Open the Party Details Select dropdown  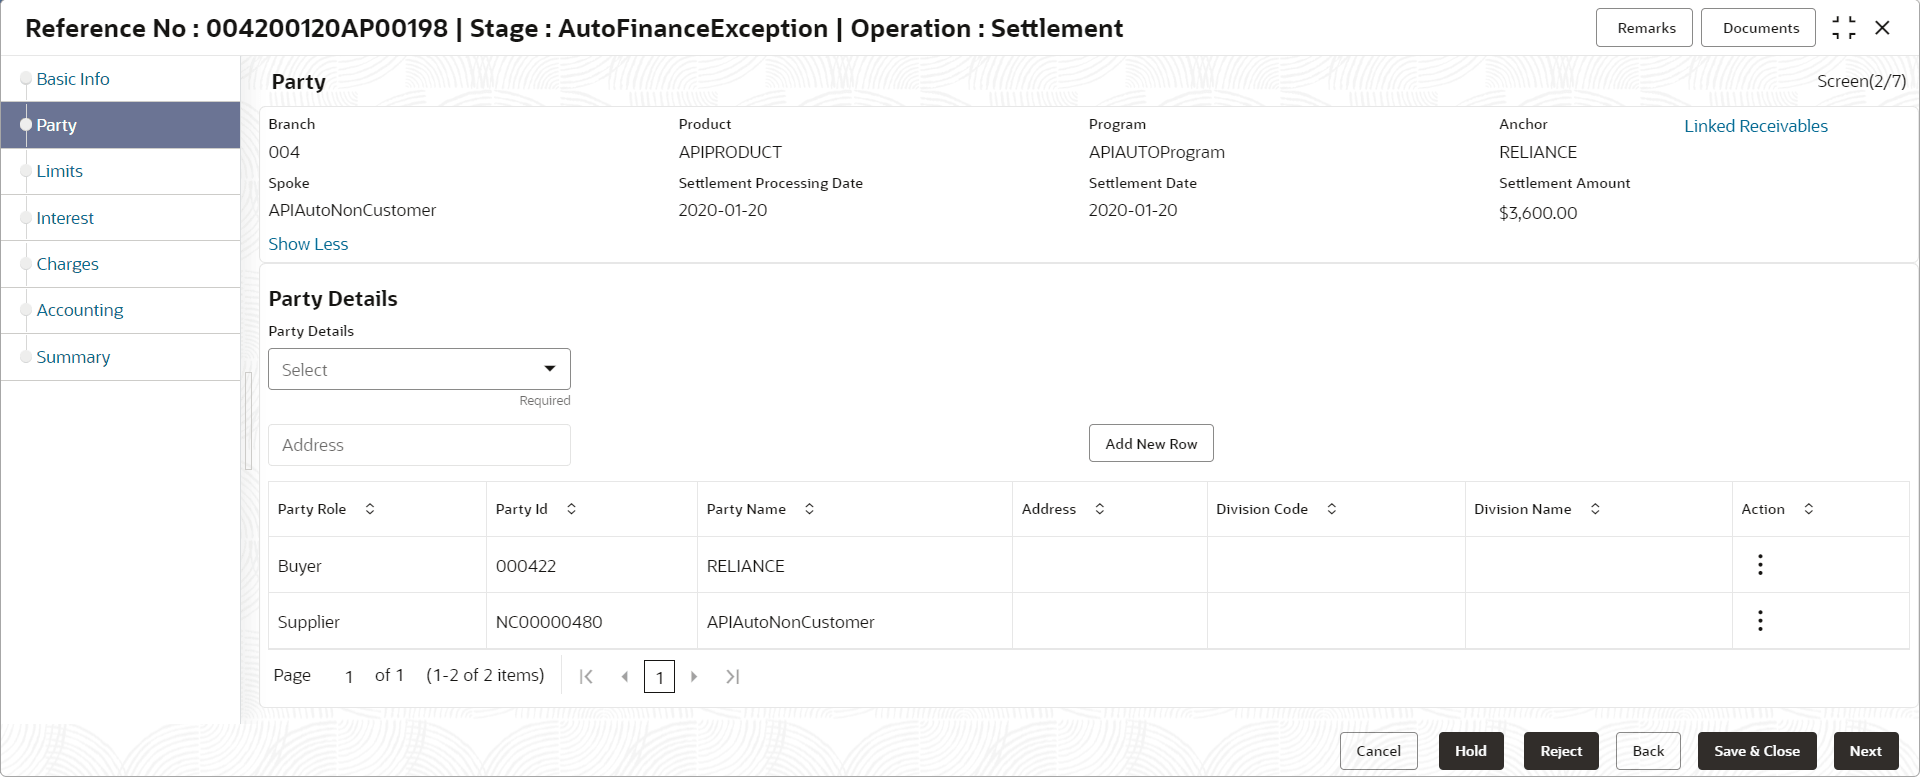(x=419, y=369)
